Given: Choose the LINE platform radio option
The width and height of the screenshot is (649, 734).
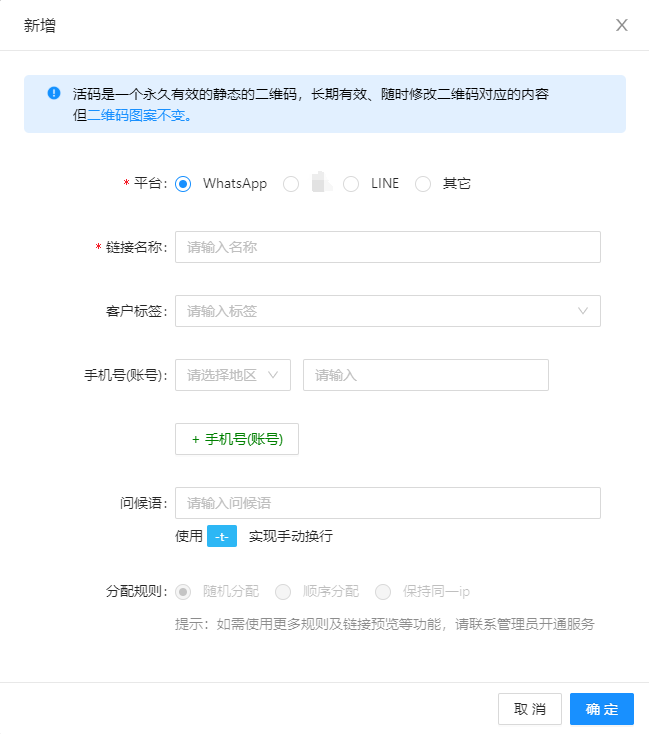Looking at the screenshot, I should tap(351, 184).
